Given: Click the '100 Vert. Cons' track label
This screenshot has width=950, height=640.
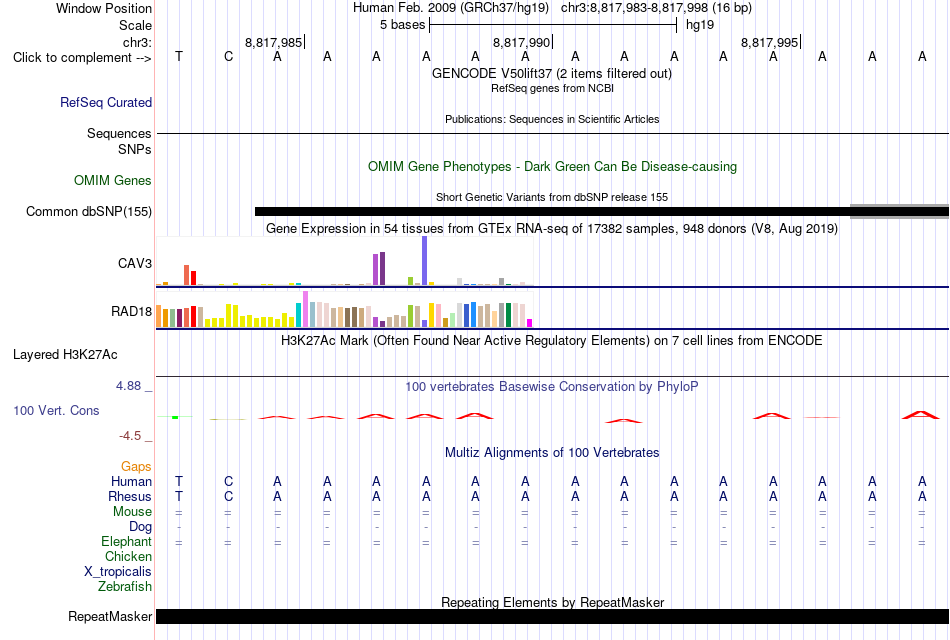Looking at the screenshot, I should 56,410.
